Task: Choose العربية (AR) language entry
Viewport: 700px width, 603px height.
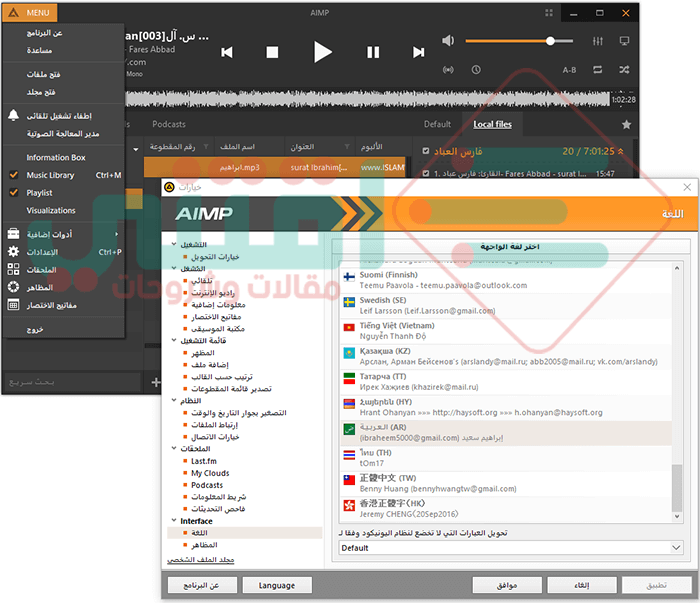Action: 506,432
